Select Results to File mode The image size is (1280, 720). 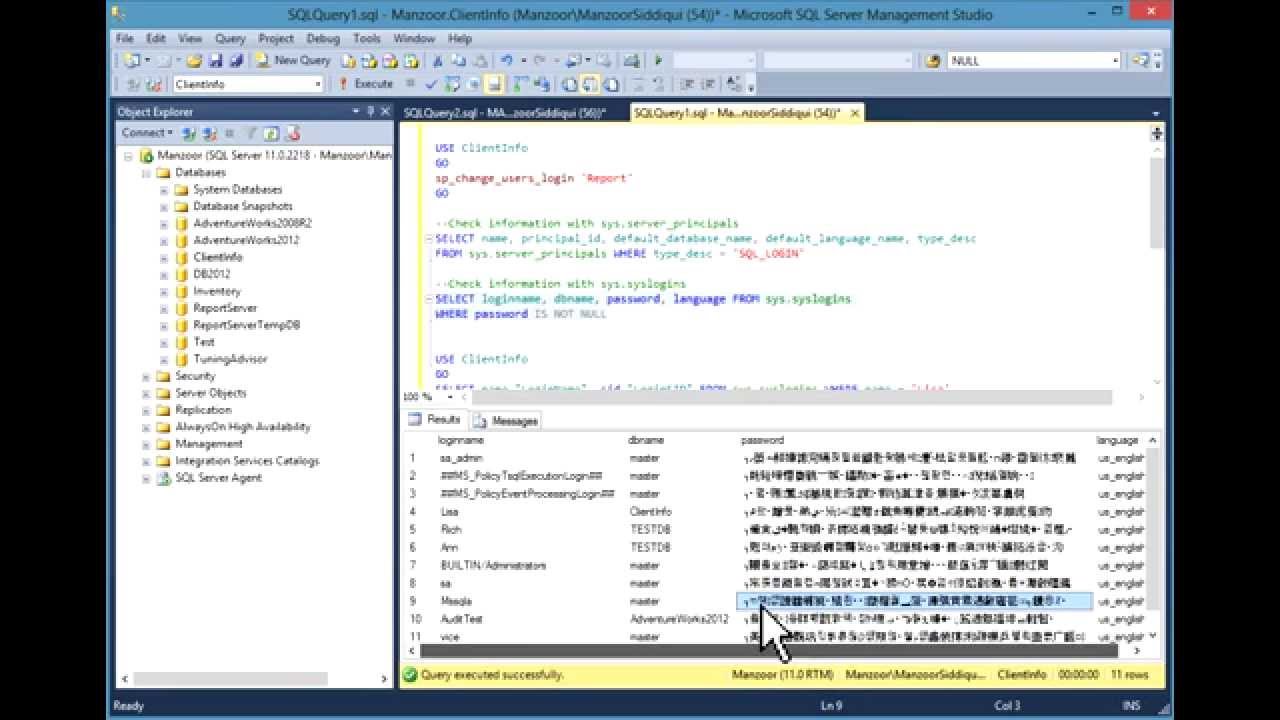[x=611, y=84]
